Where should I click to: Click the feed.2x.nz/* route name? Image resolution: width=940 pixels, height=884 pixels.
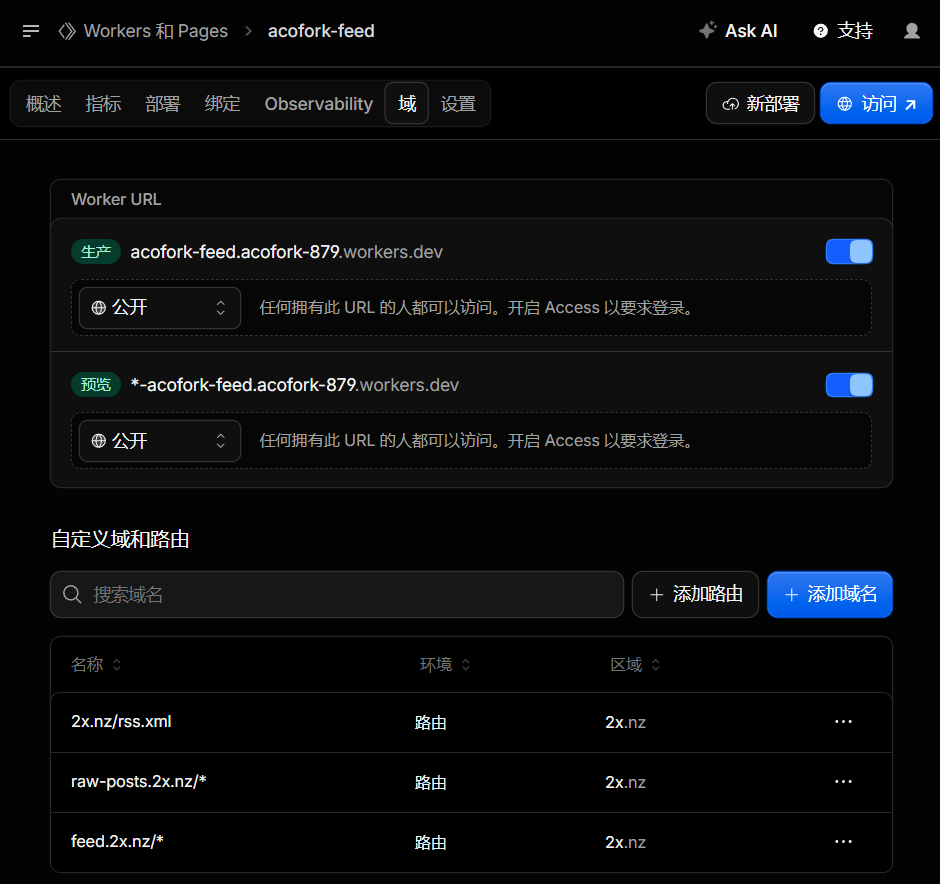coord(117,841)
